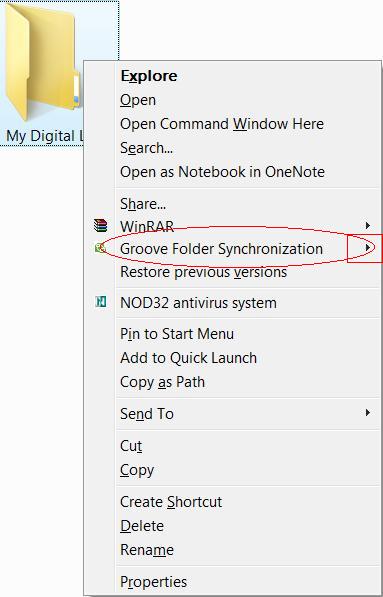383x597 pixels.
Task: Click the WinRAR books icon
Action: 101,225
